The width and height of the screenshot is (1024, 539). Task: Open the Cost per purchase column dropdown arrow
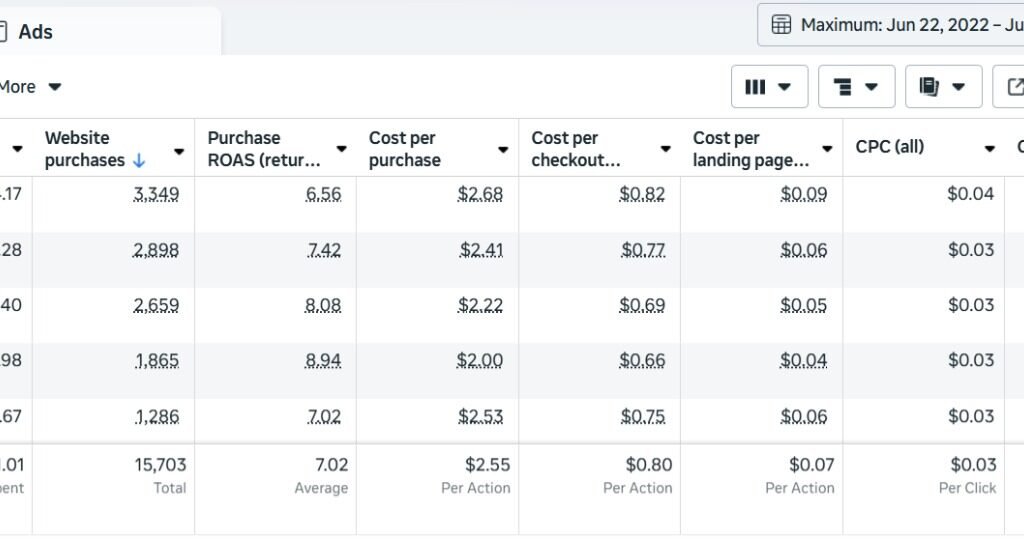(x=503, y=150)
